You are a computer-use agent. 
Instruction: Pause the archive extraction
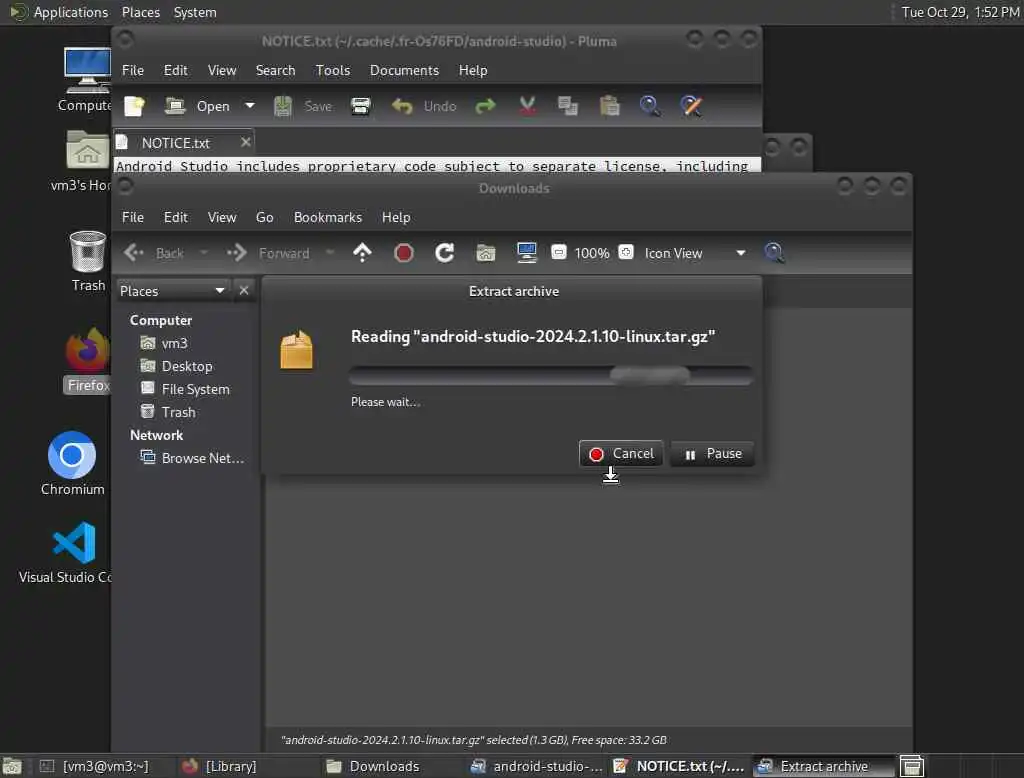point(712,453)
